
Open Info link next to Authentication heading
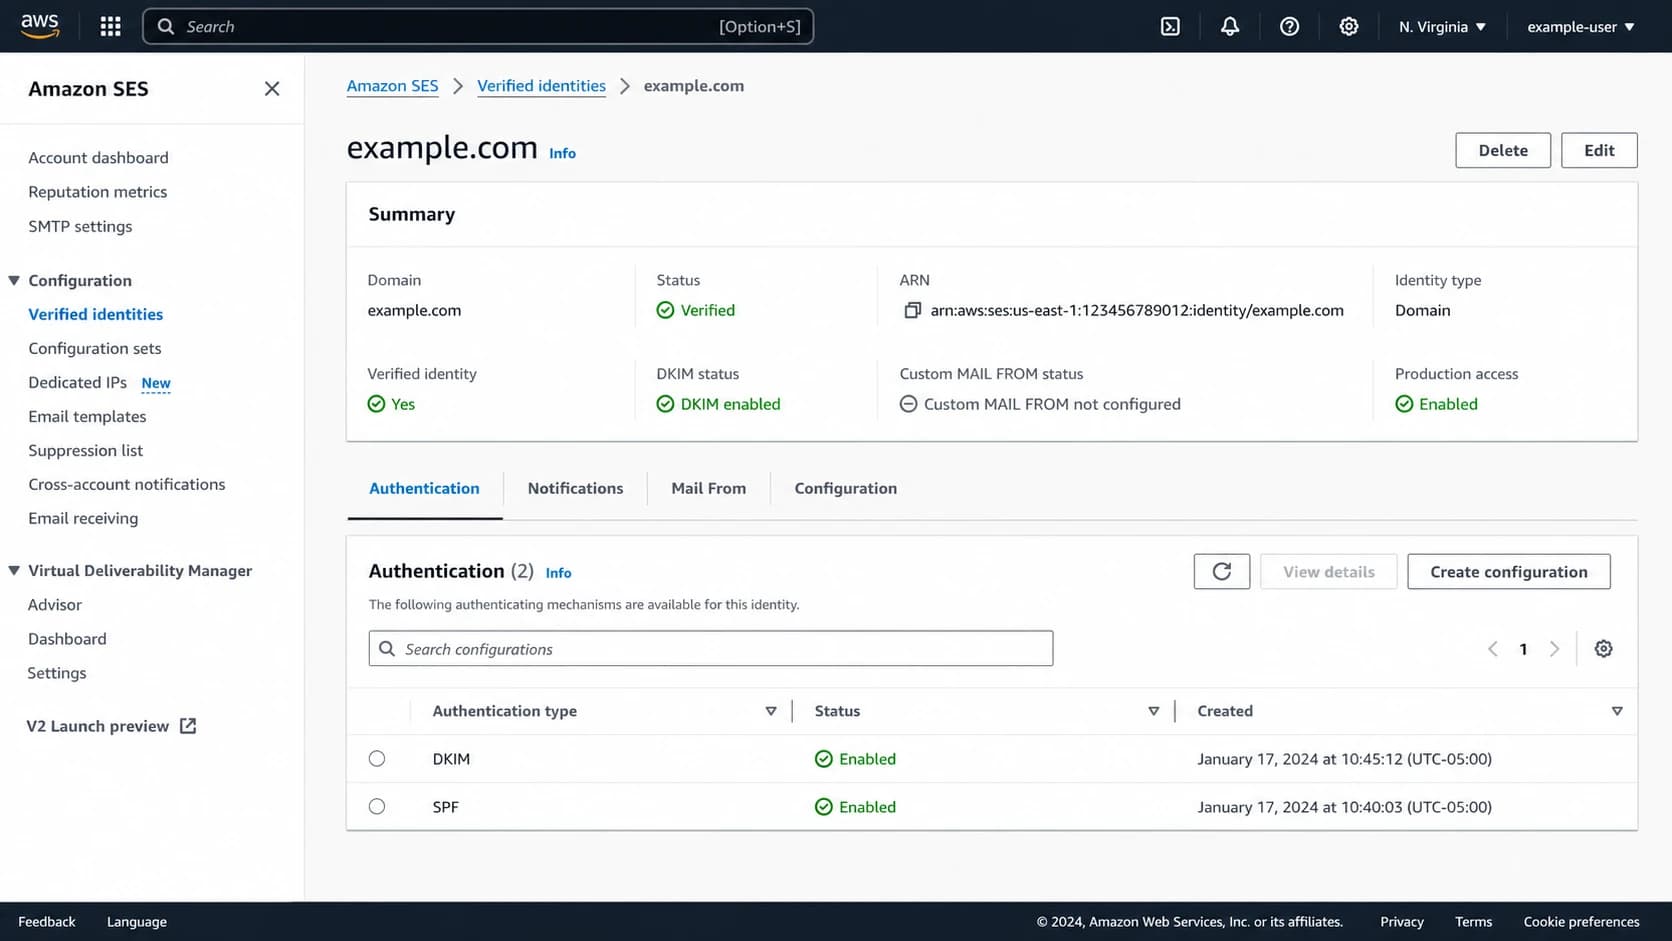point(558,573)
